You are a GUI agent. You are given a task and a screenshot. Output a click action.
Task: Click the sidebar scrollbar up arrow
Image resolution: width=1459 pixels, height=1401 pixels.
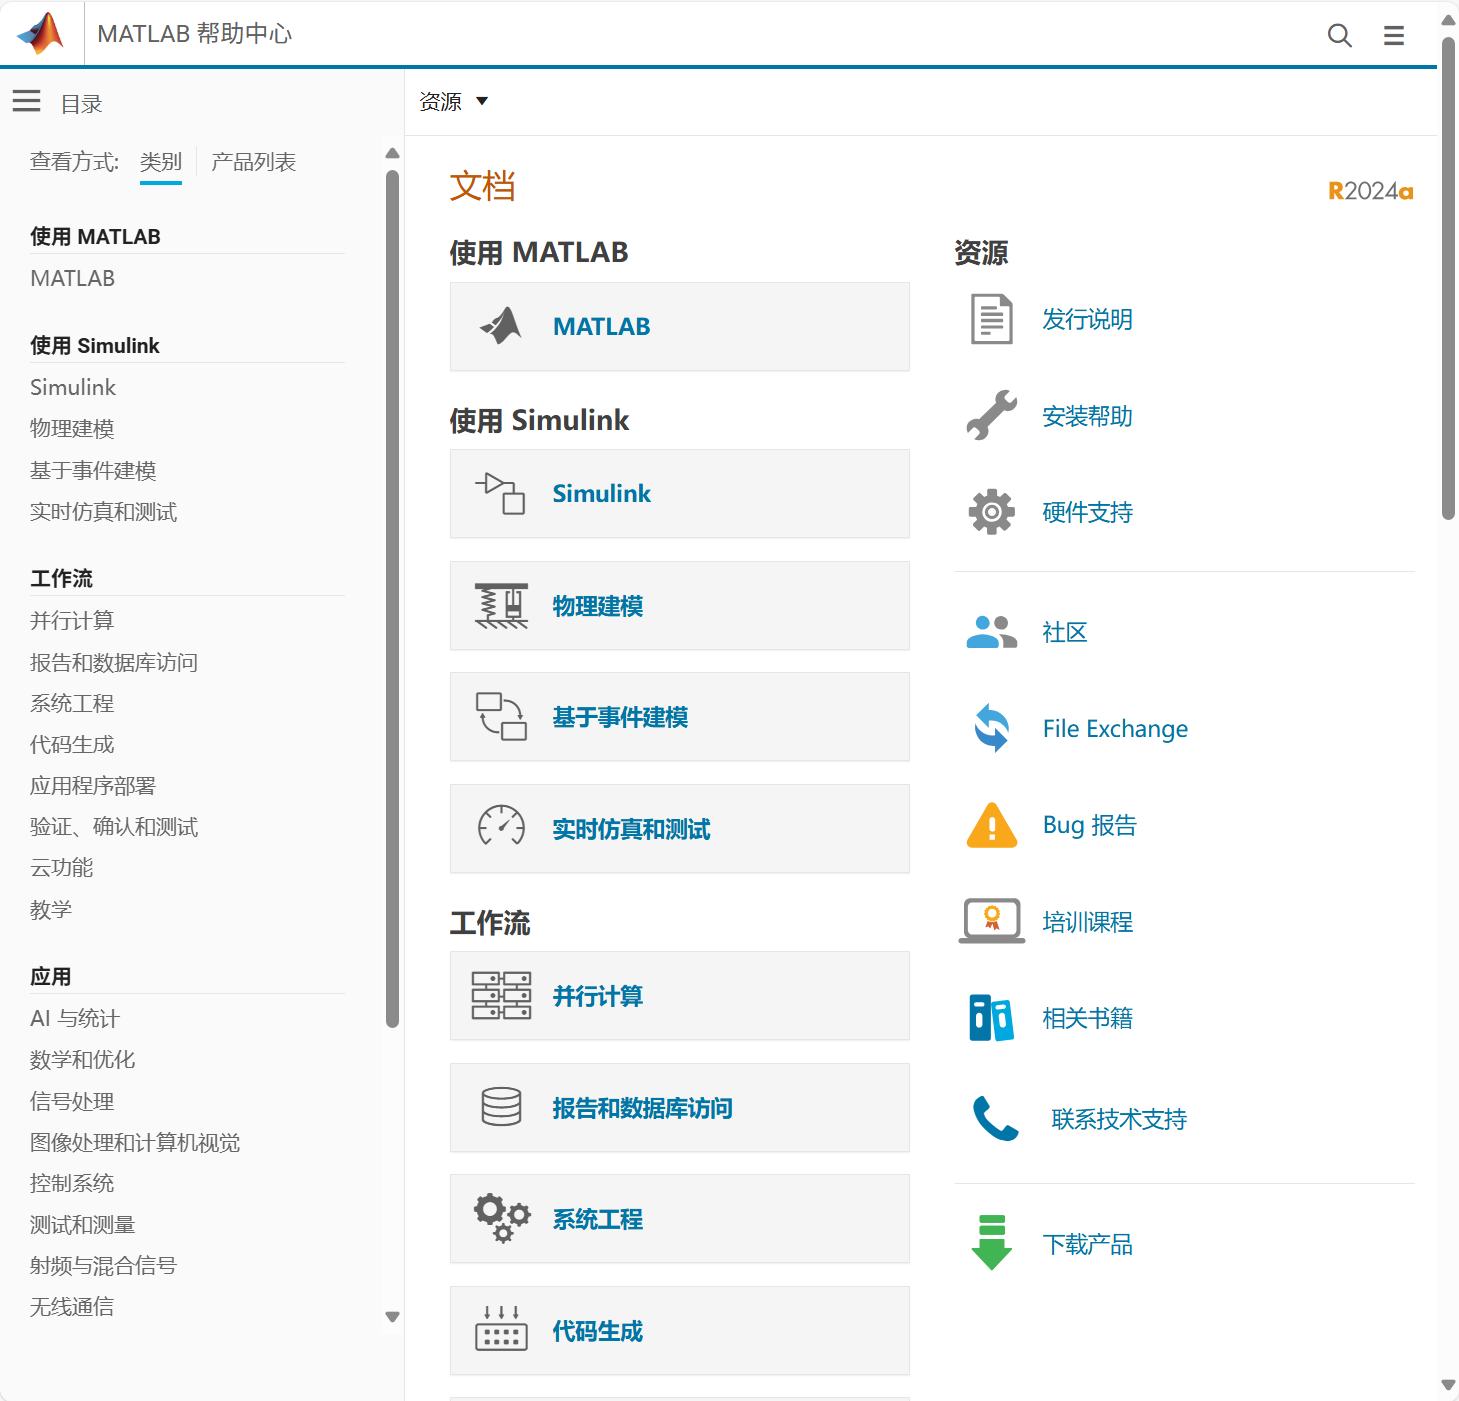392,153
